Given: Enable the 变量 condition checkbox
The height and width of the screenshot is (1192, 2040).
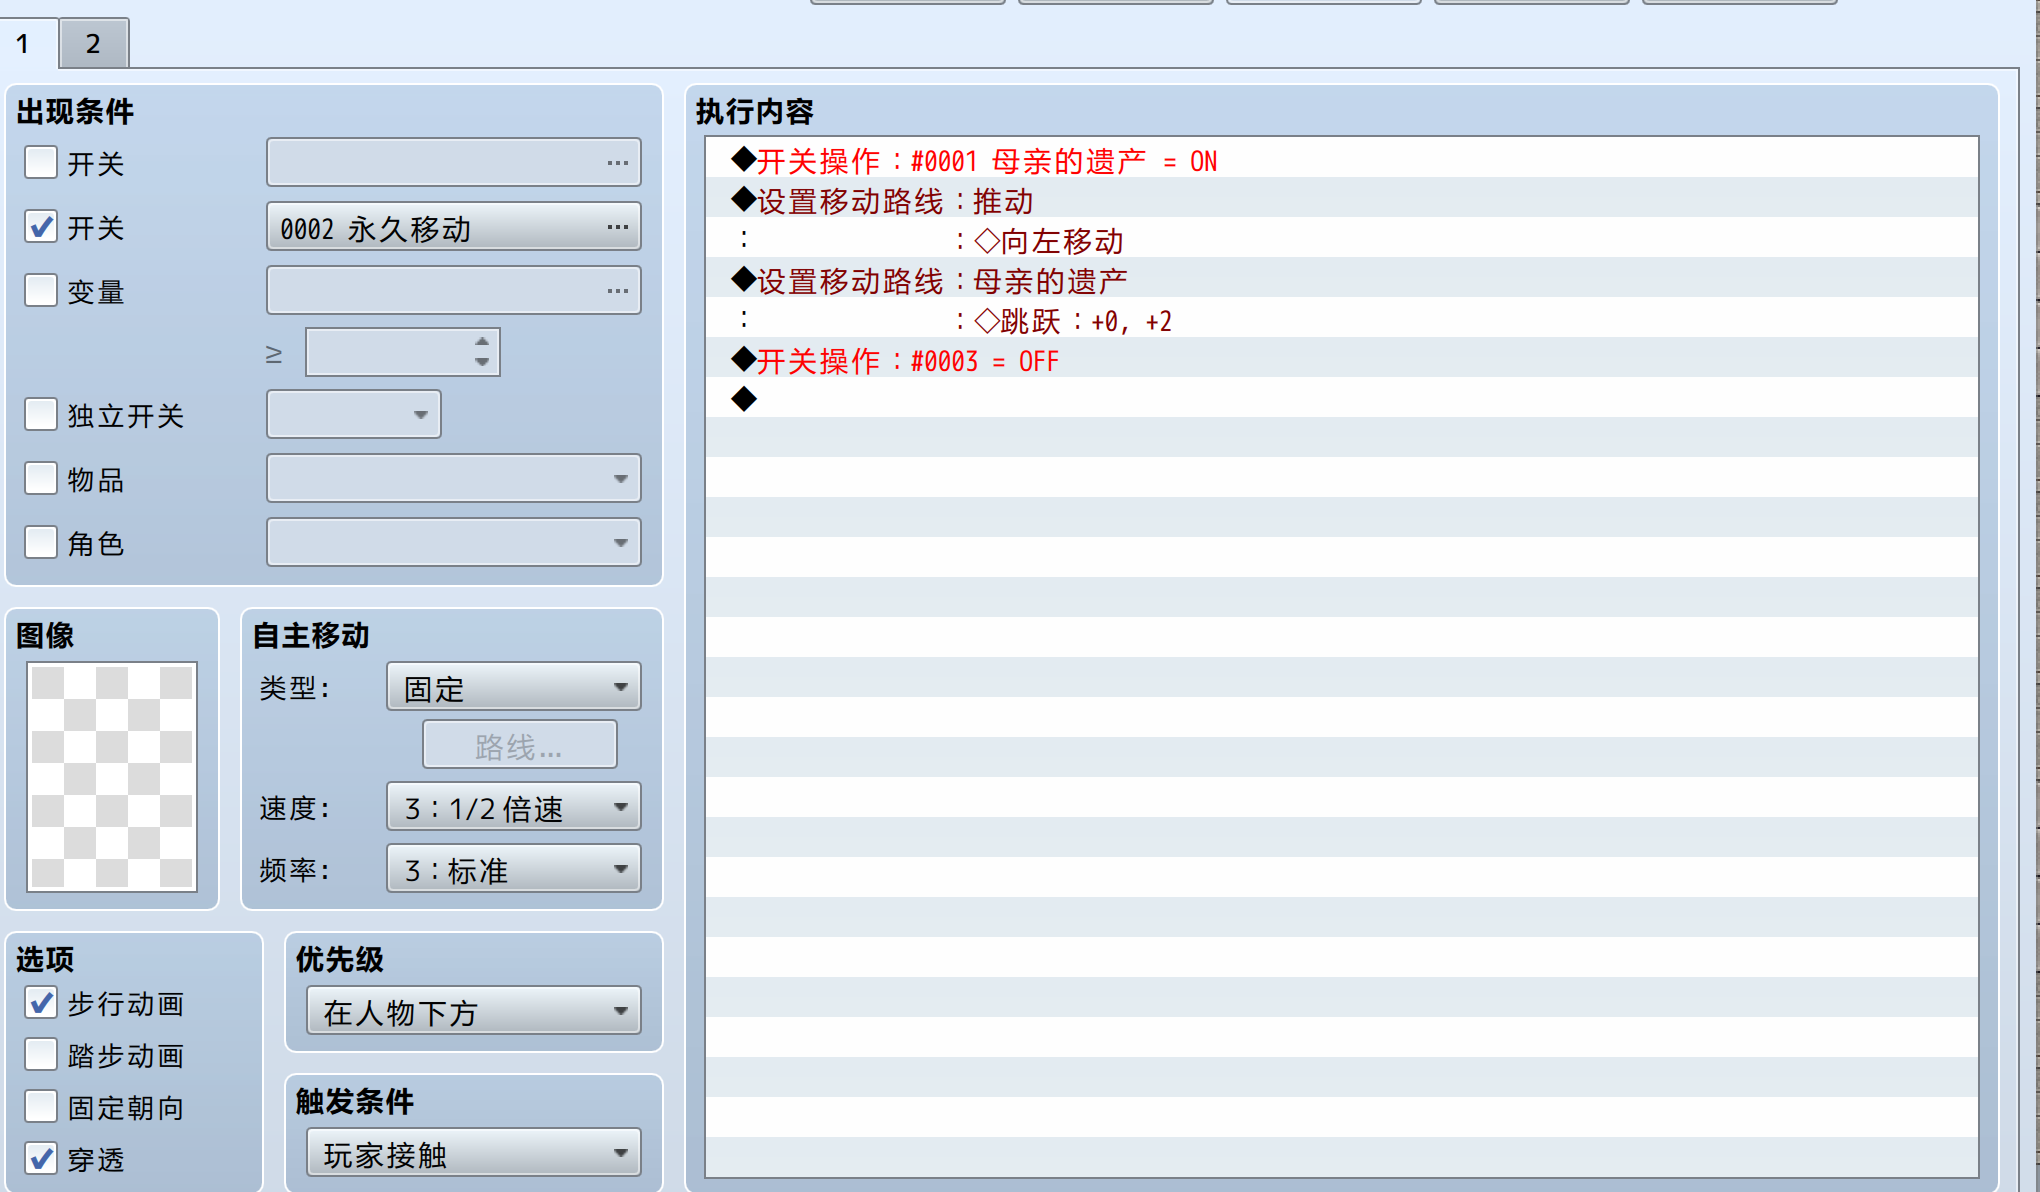Looking at the screenshot, I should pos(41,290).
